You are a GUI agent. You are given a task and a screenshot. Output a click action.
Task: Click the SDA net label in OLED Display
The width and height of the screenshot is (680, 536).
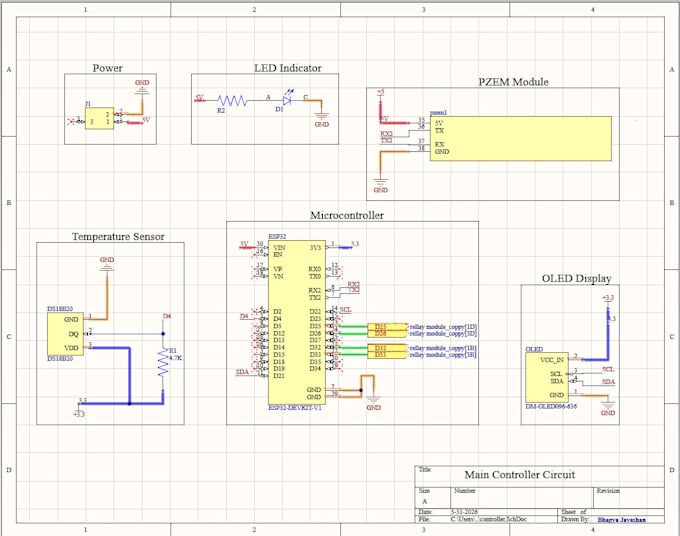point(609,382)
